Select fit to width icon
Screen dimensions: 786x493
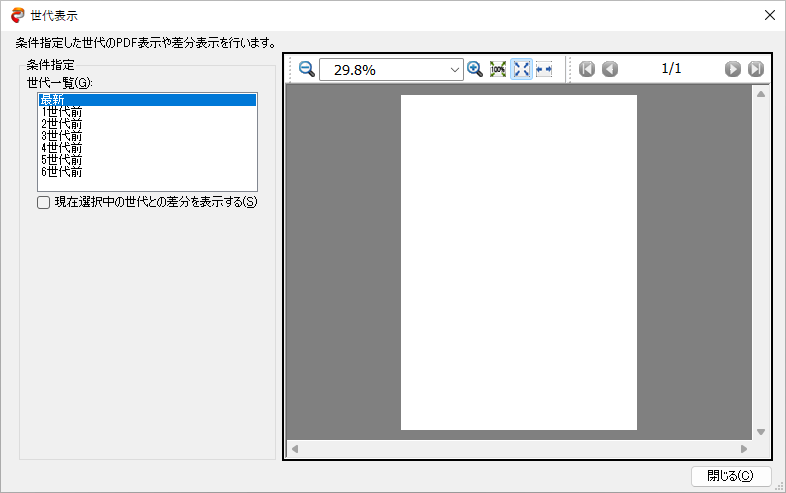544,69
